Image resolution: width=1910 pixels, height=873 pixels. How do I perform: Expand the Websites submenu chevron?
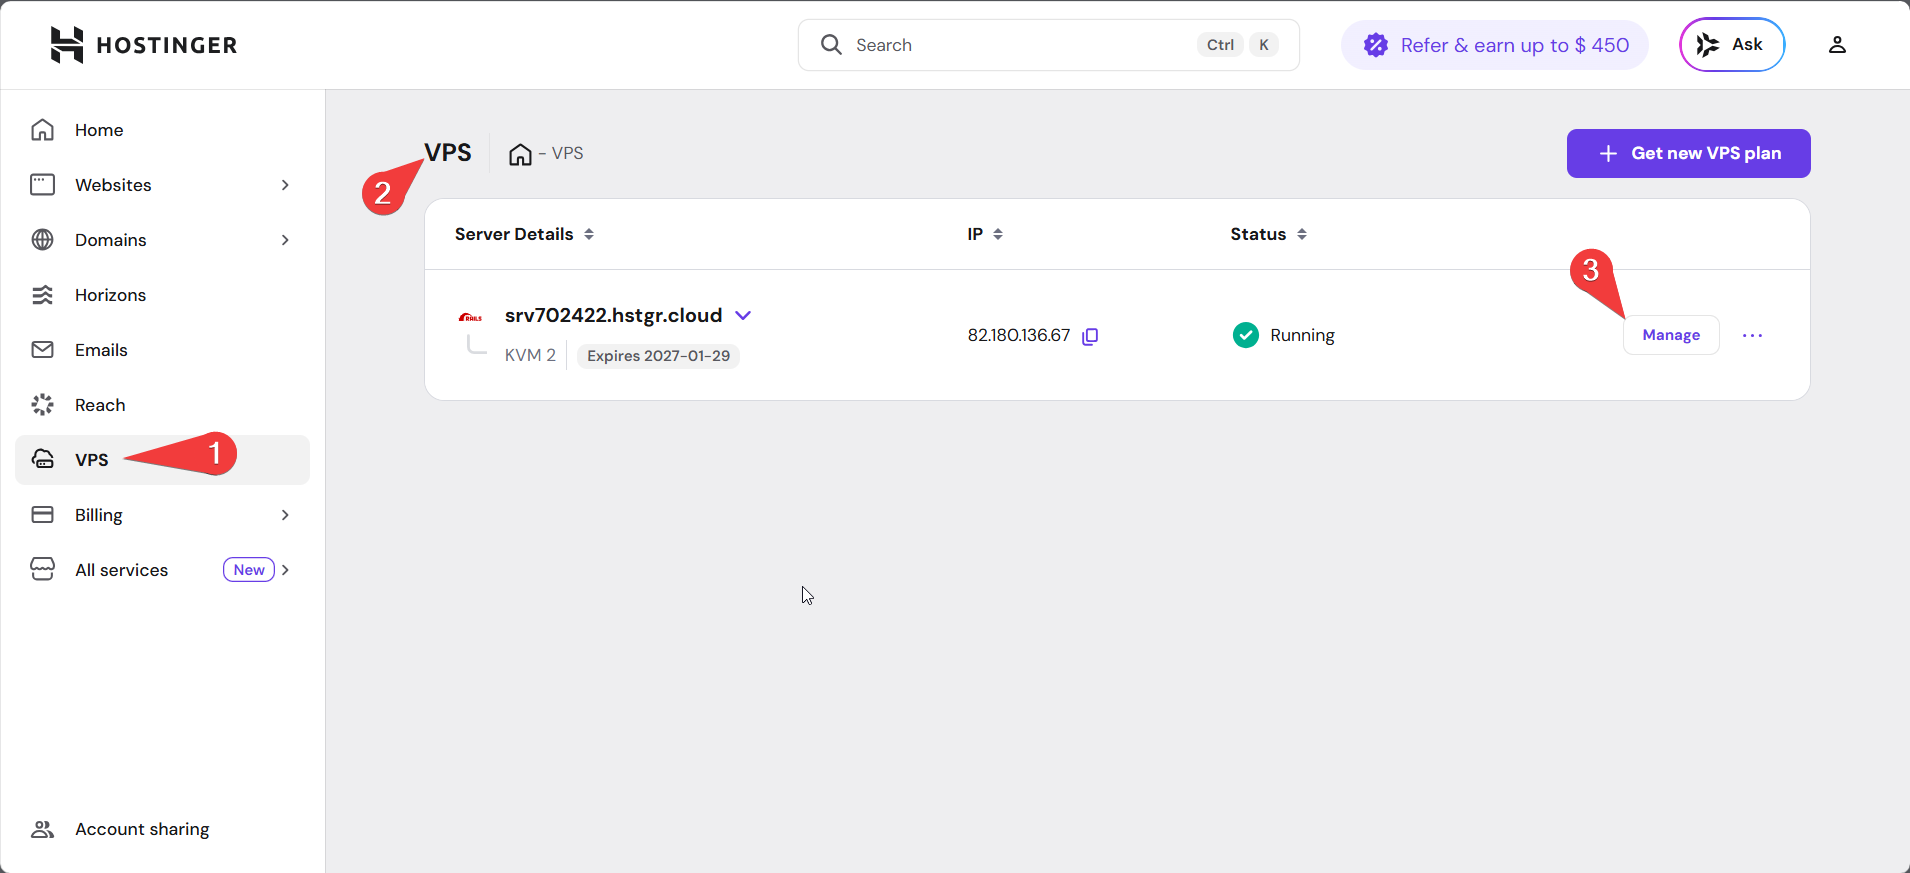(285, 185)
